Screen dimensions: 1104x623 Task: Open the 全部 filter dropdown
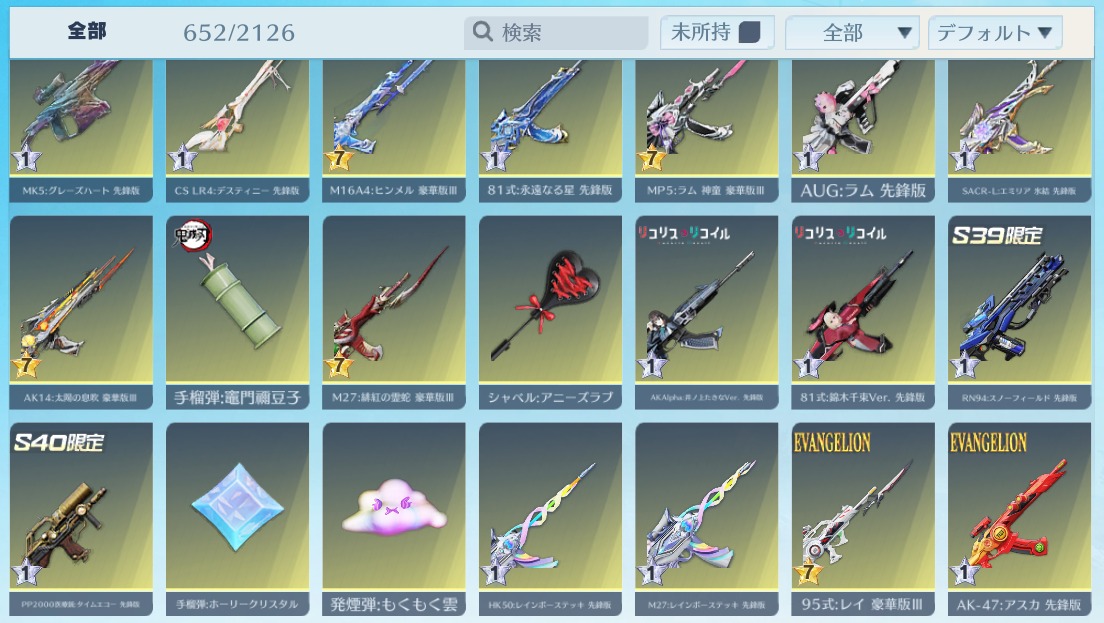coord(852,32)
